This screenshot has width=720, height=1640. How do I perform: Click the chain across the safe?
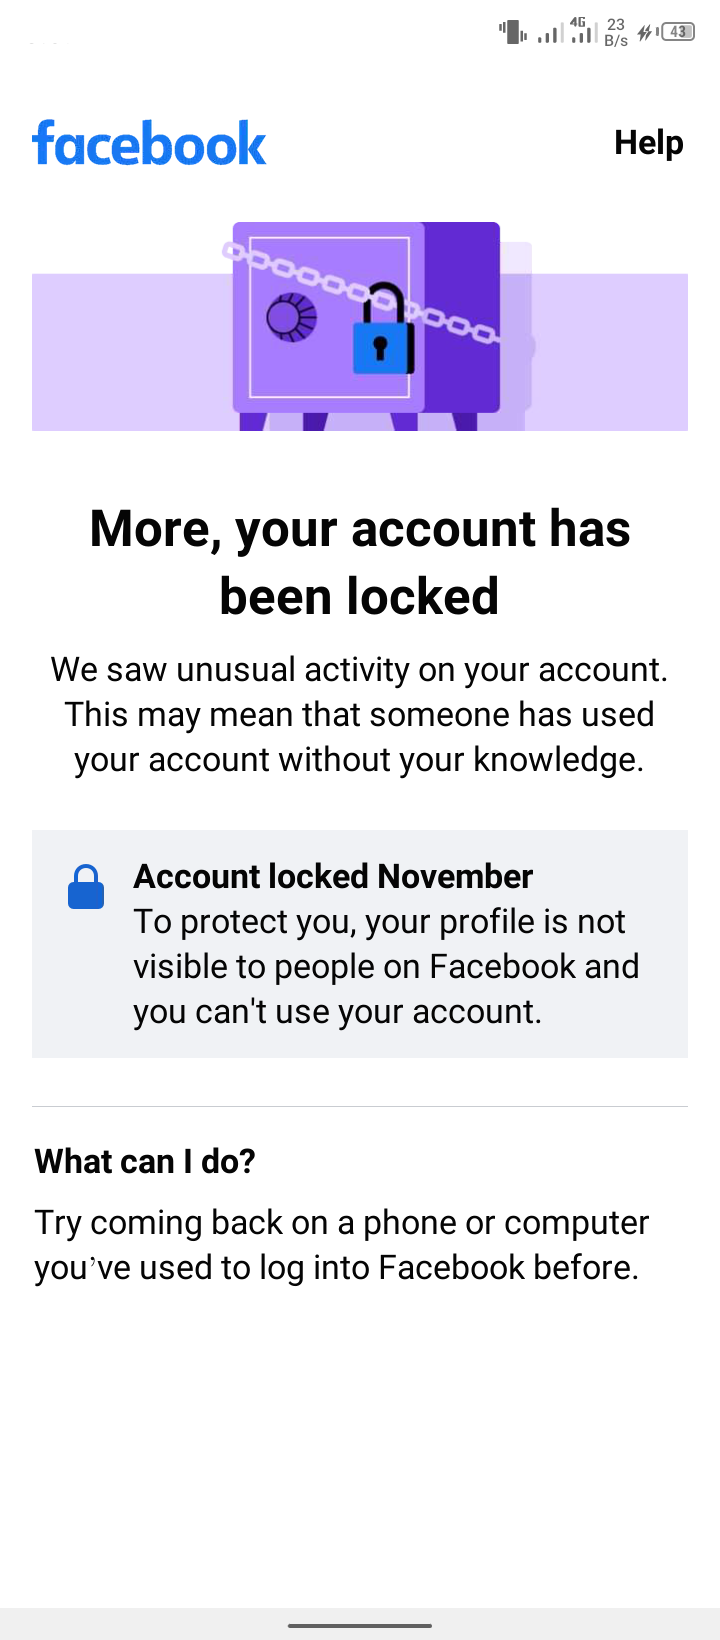(x=361, y=291)
